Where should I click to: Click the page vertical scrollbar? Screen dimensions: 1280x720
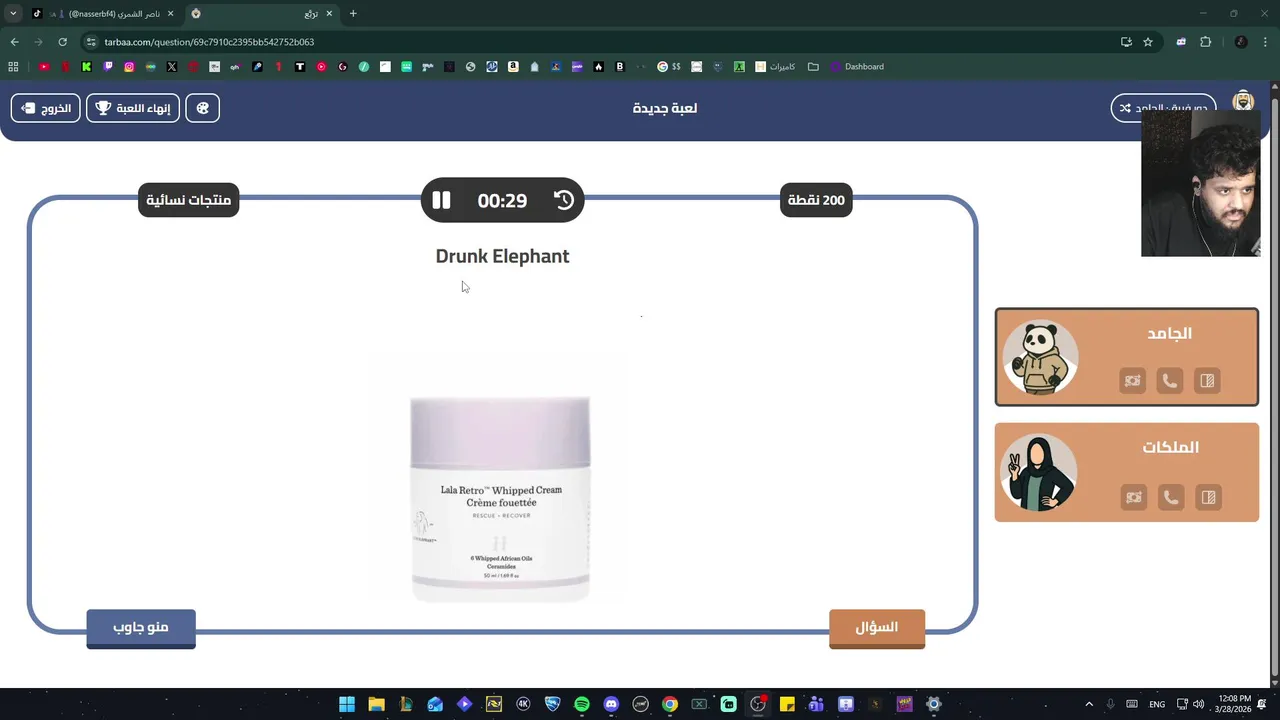(1274, 384)
